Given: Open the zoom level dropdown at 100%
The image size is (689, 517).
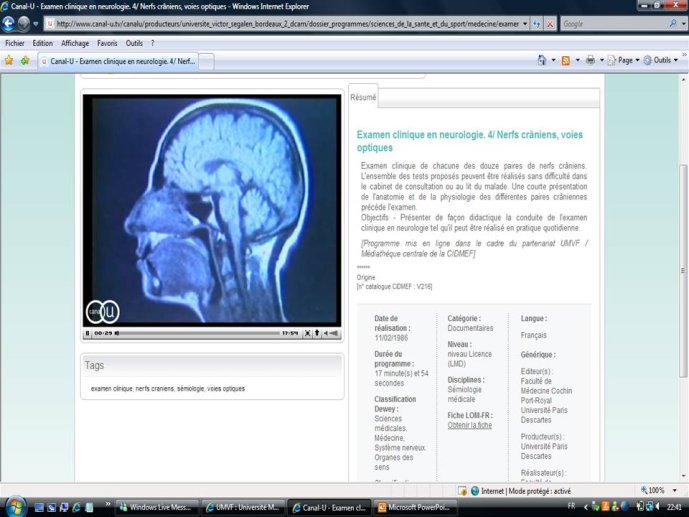Looking at the screenshot, I should pos(675,491).
